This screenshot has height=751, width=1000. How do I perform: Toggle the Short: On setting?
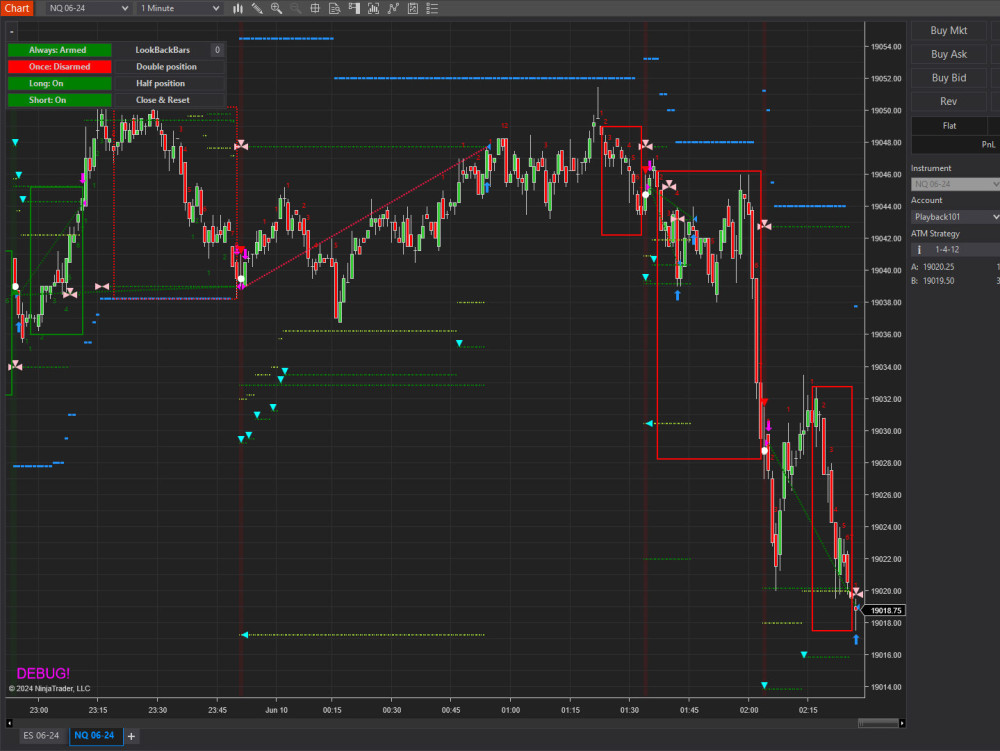click(x=58, y=99)
